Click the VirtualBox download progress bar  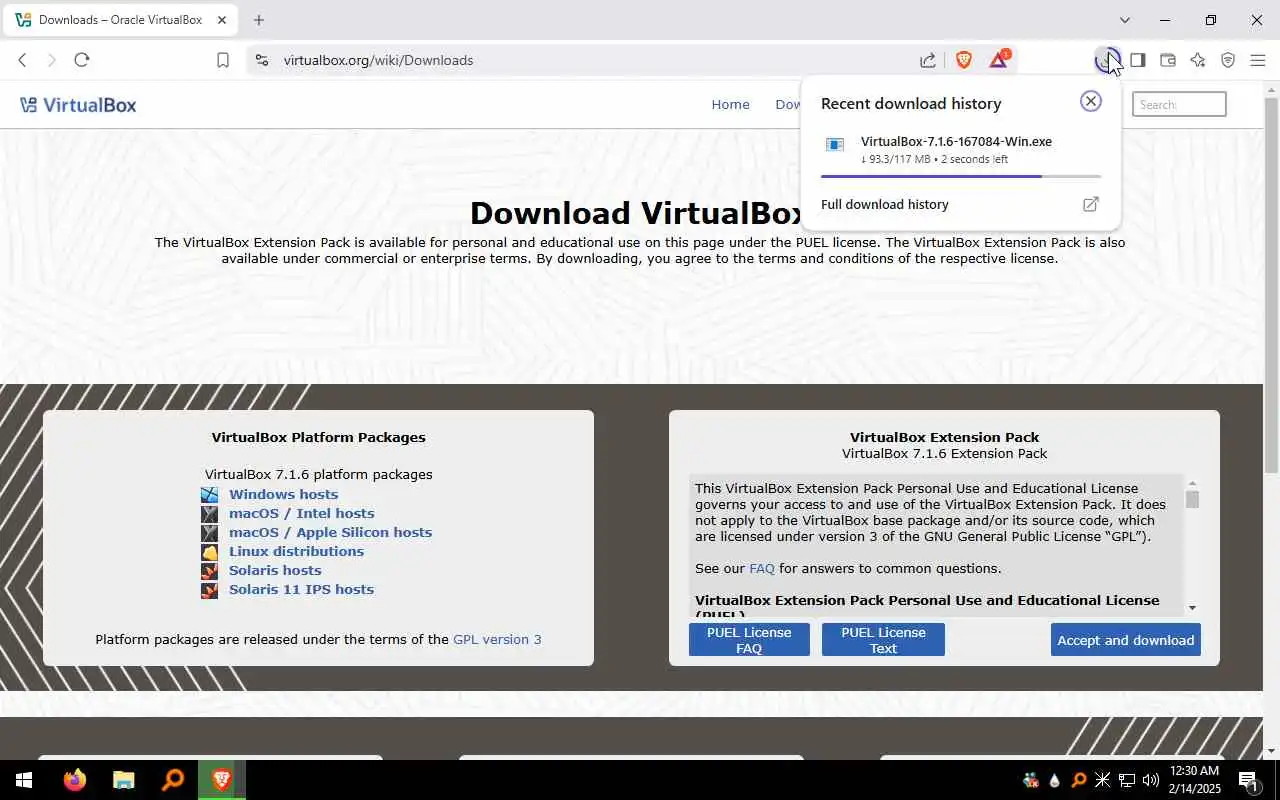(961, 176)
